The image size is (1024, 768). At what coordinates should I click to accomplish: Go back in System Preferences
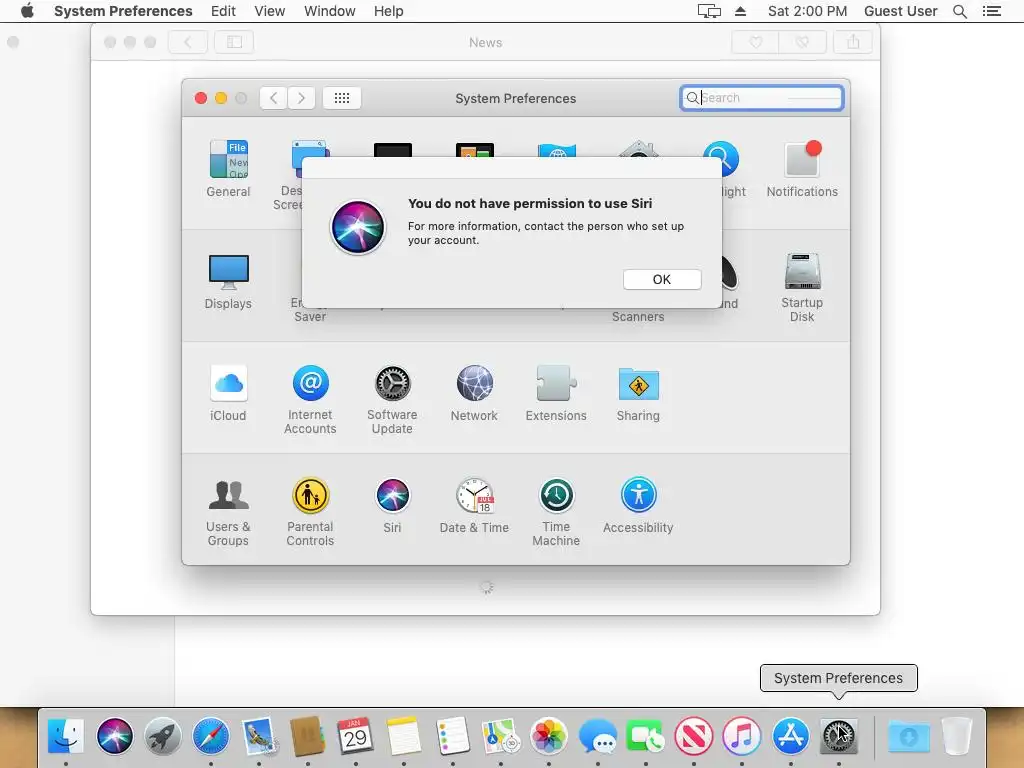(x=274, y=98)
